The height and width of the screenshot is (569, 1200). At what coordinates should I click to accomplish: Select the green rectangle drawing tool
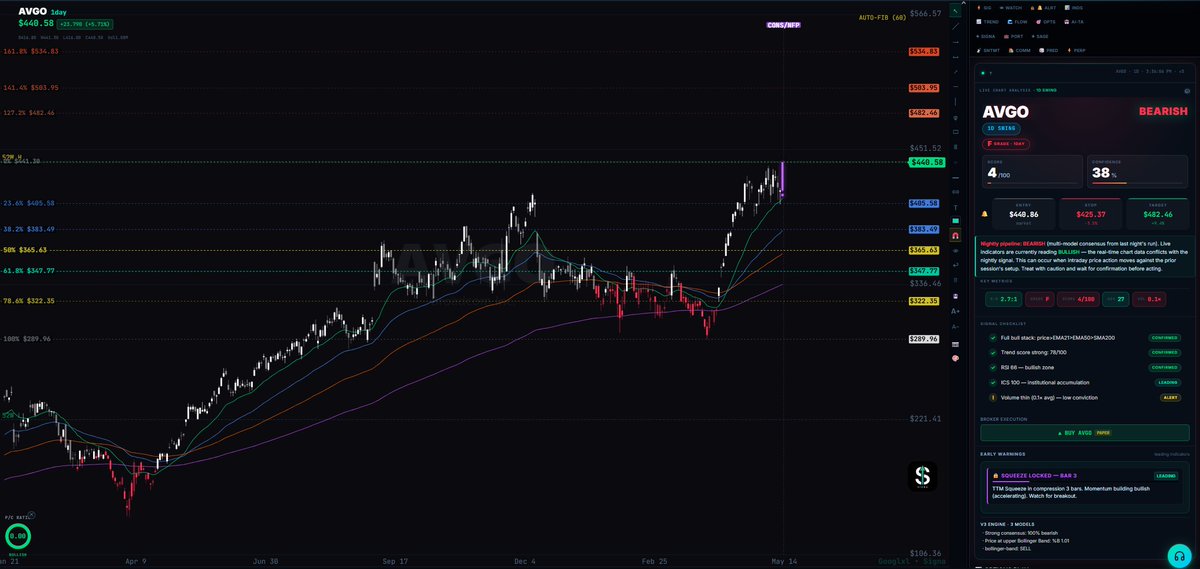click(955, 221)
